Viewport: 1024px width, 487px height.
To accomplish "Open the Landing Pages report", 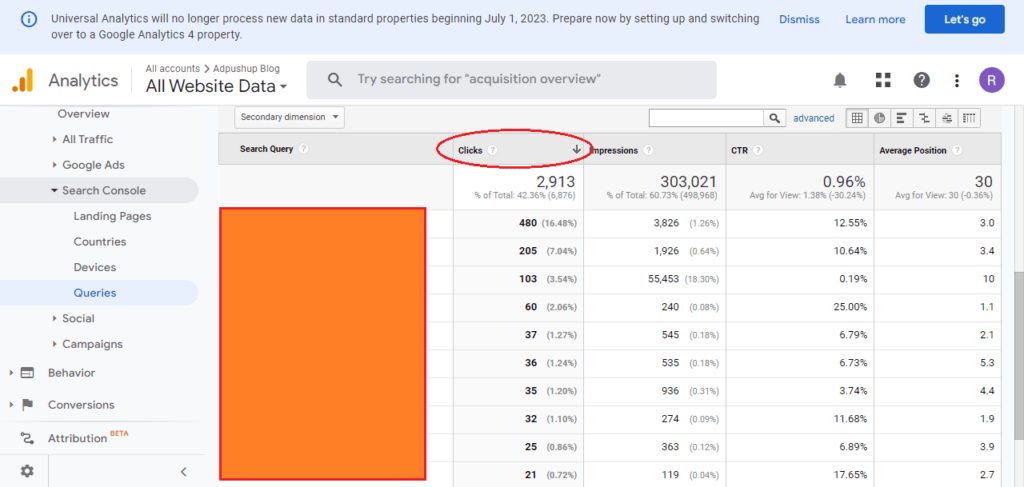I will pos(112,216).
